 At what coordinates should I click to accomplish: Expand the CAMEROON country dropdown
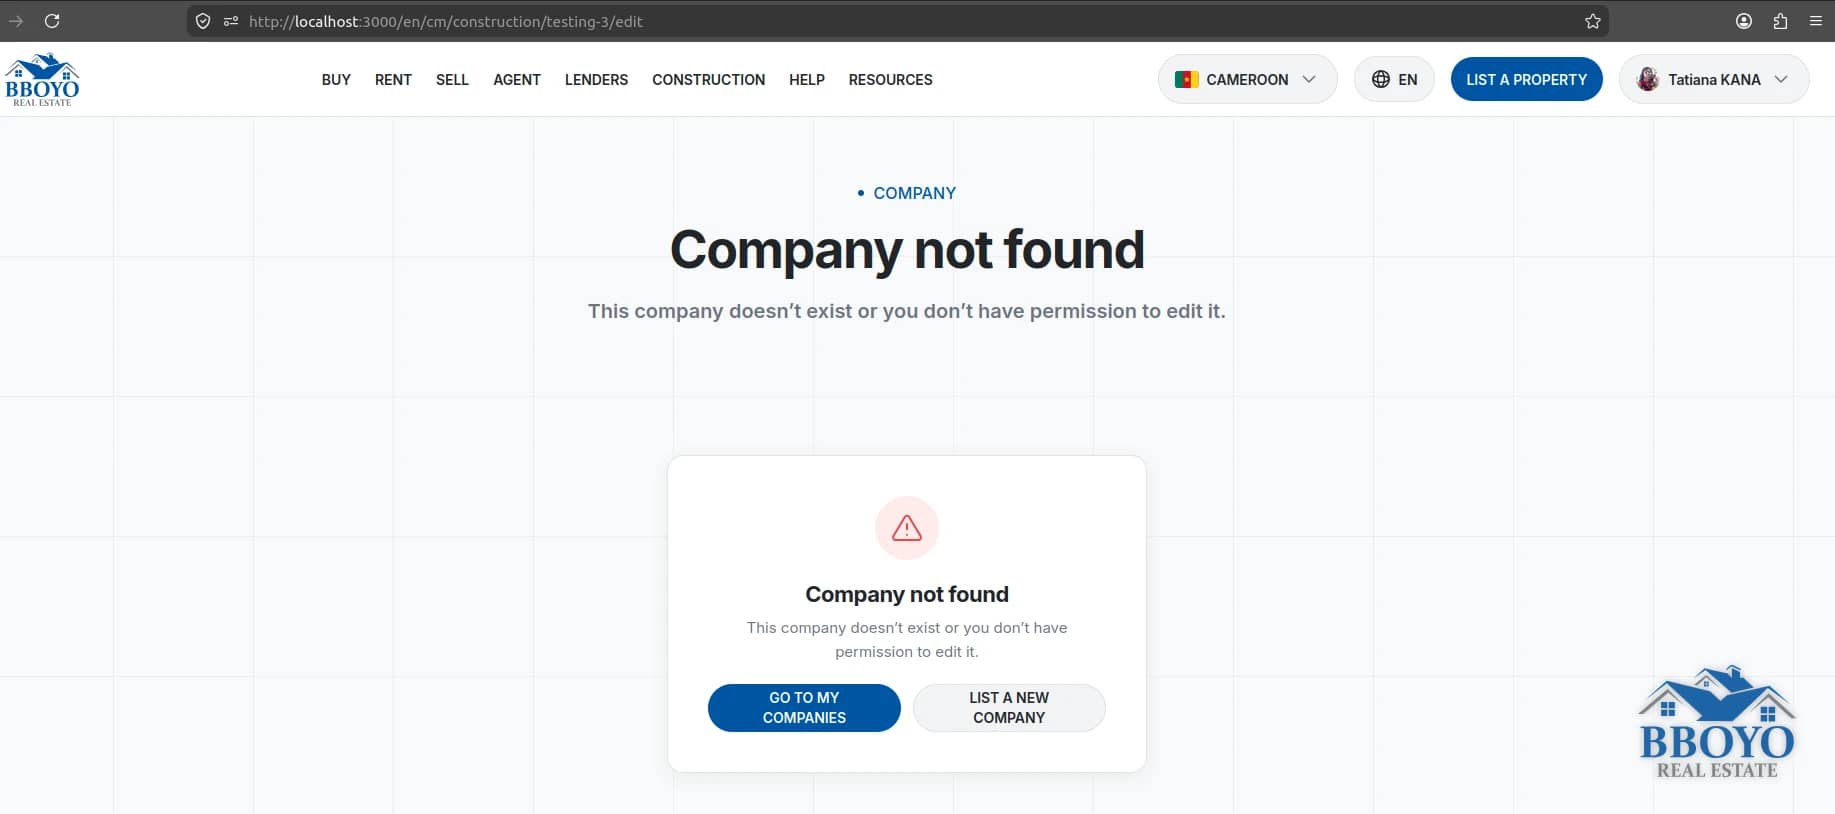click(x=1247, y=79)
